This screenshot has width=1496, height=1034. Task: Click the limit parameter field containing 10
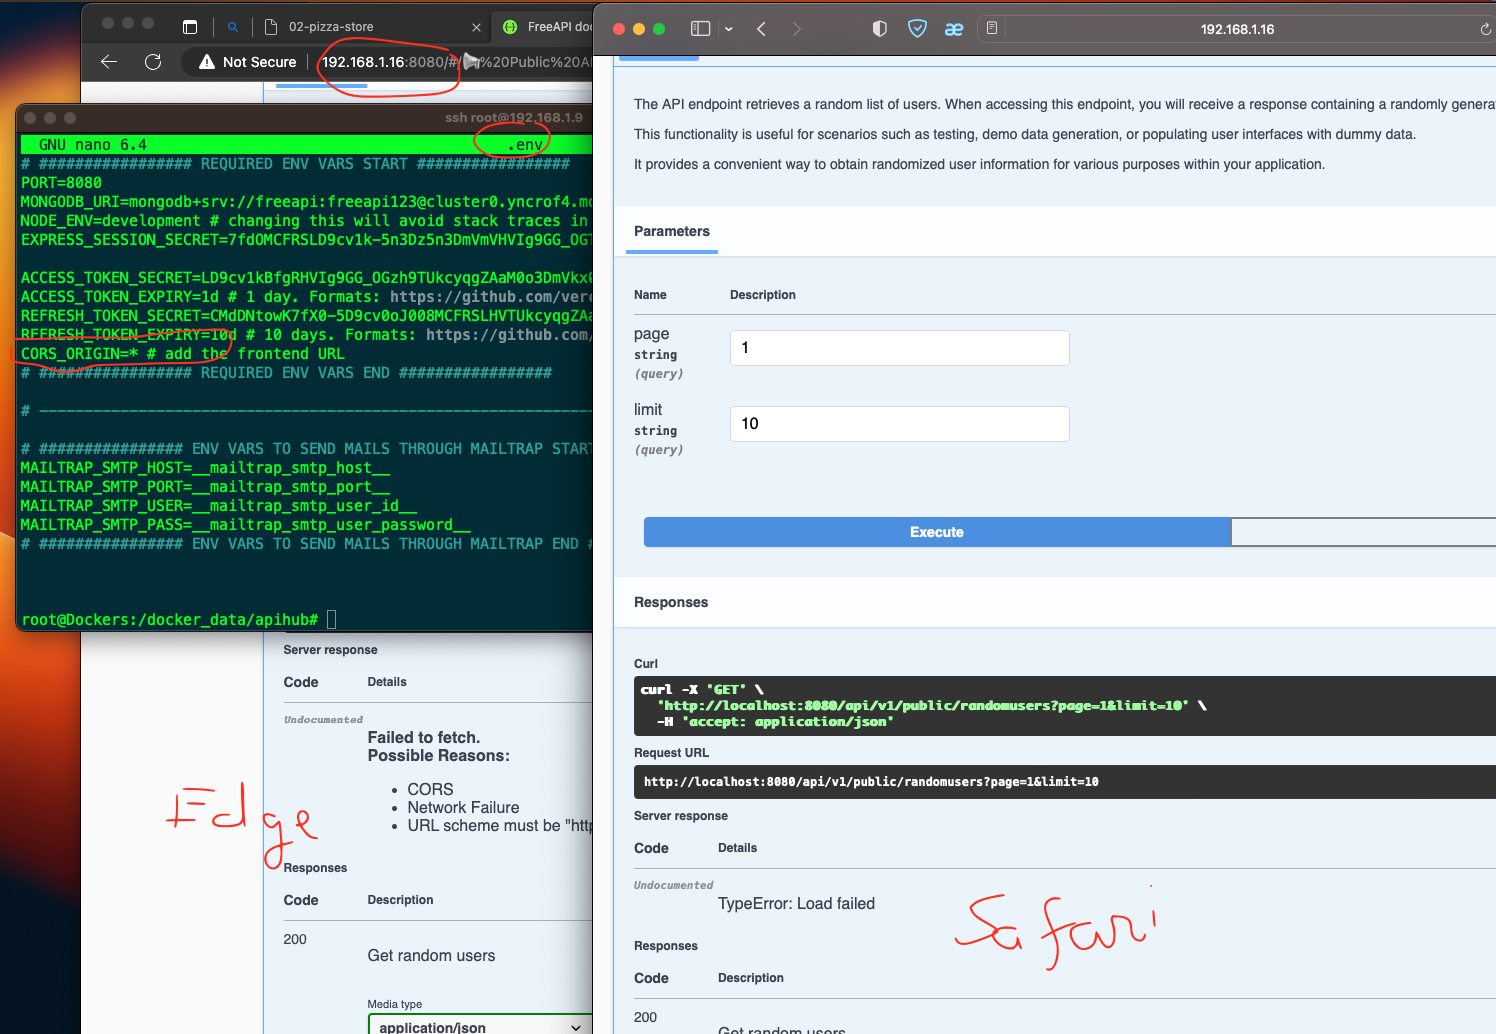click(898, 423)
